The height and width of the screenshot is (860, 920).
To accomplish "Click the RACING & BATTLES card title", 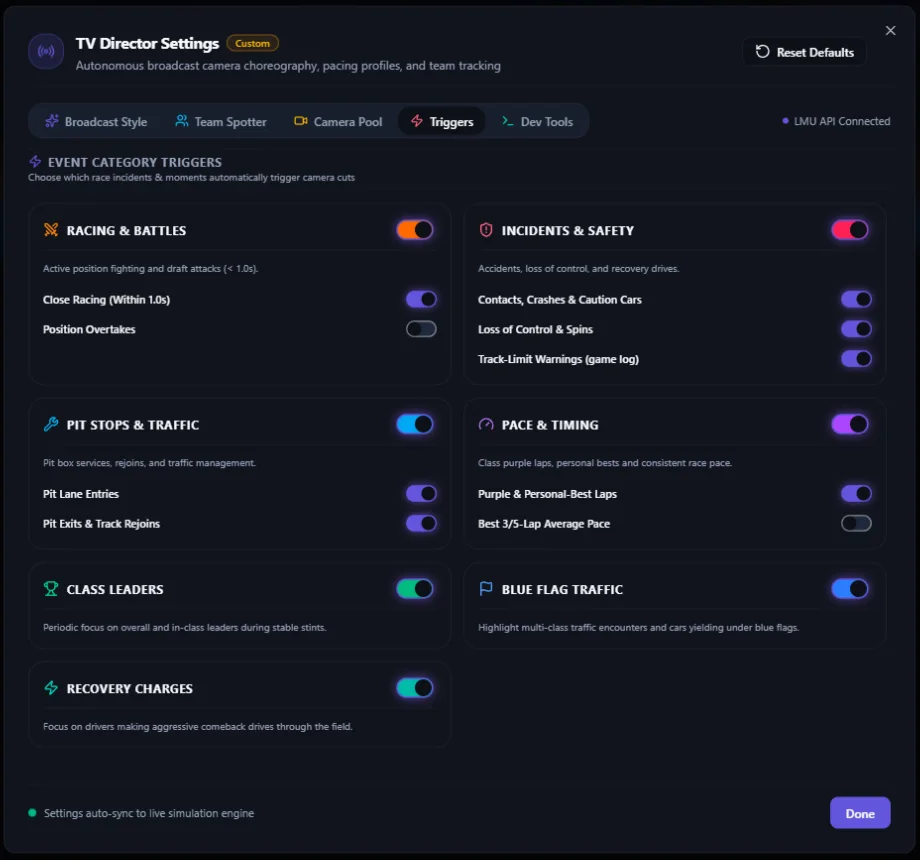I will 126,231.
